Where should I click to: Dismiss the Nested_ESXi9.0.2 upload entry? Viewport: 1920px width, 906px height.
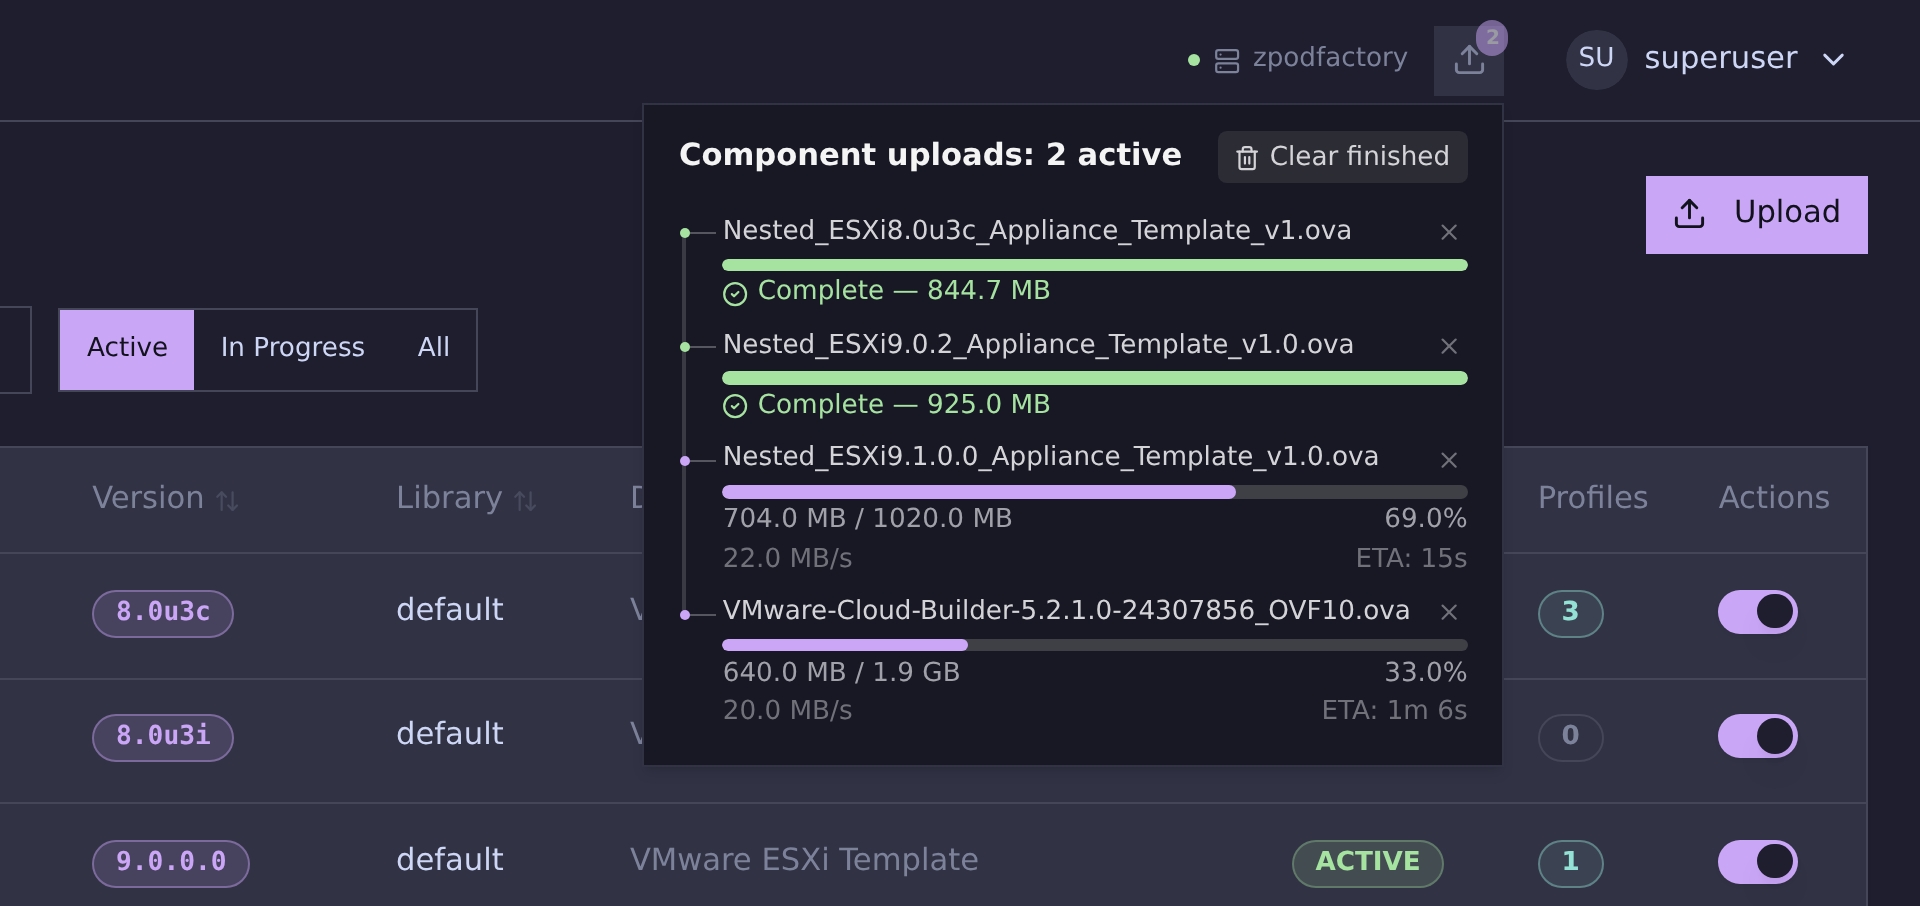pyautogui.click(x=1448, y=346)
